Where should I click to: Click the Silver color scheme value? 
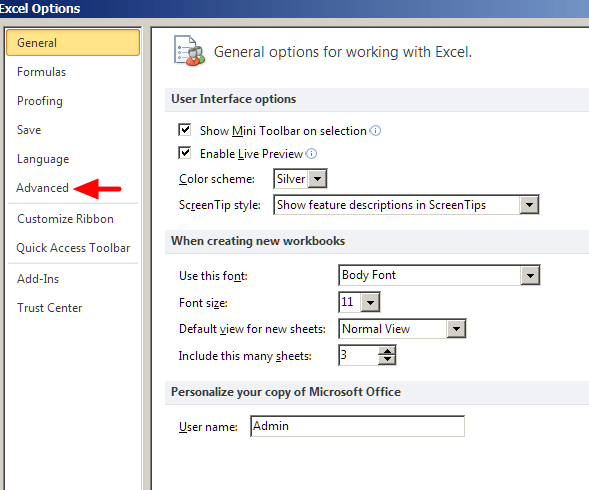coord(291,178)
